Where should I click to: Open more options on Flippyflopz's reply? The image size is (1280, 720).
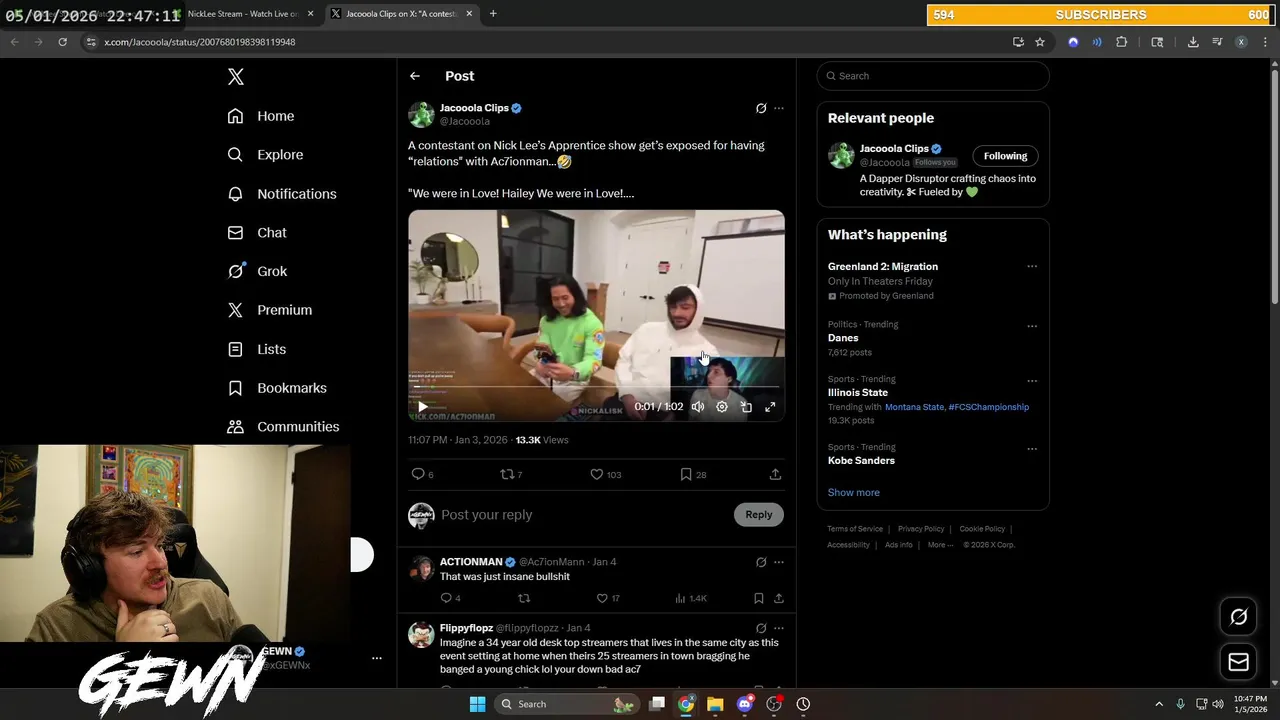(x=779, y=628)
